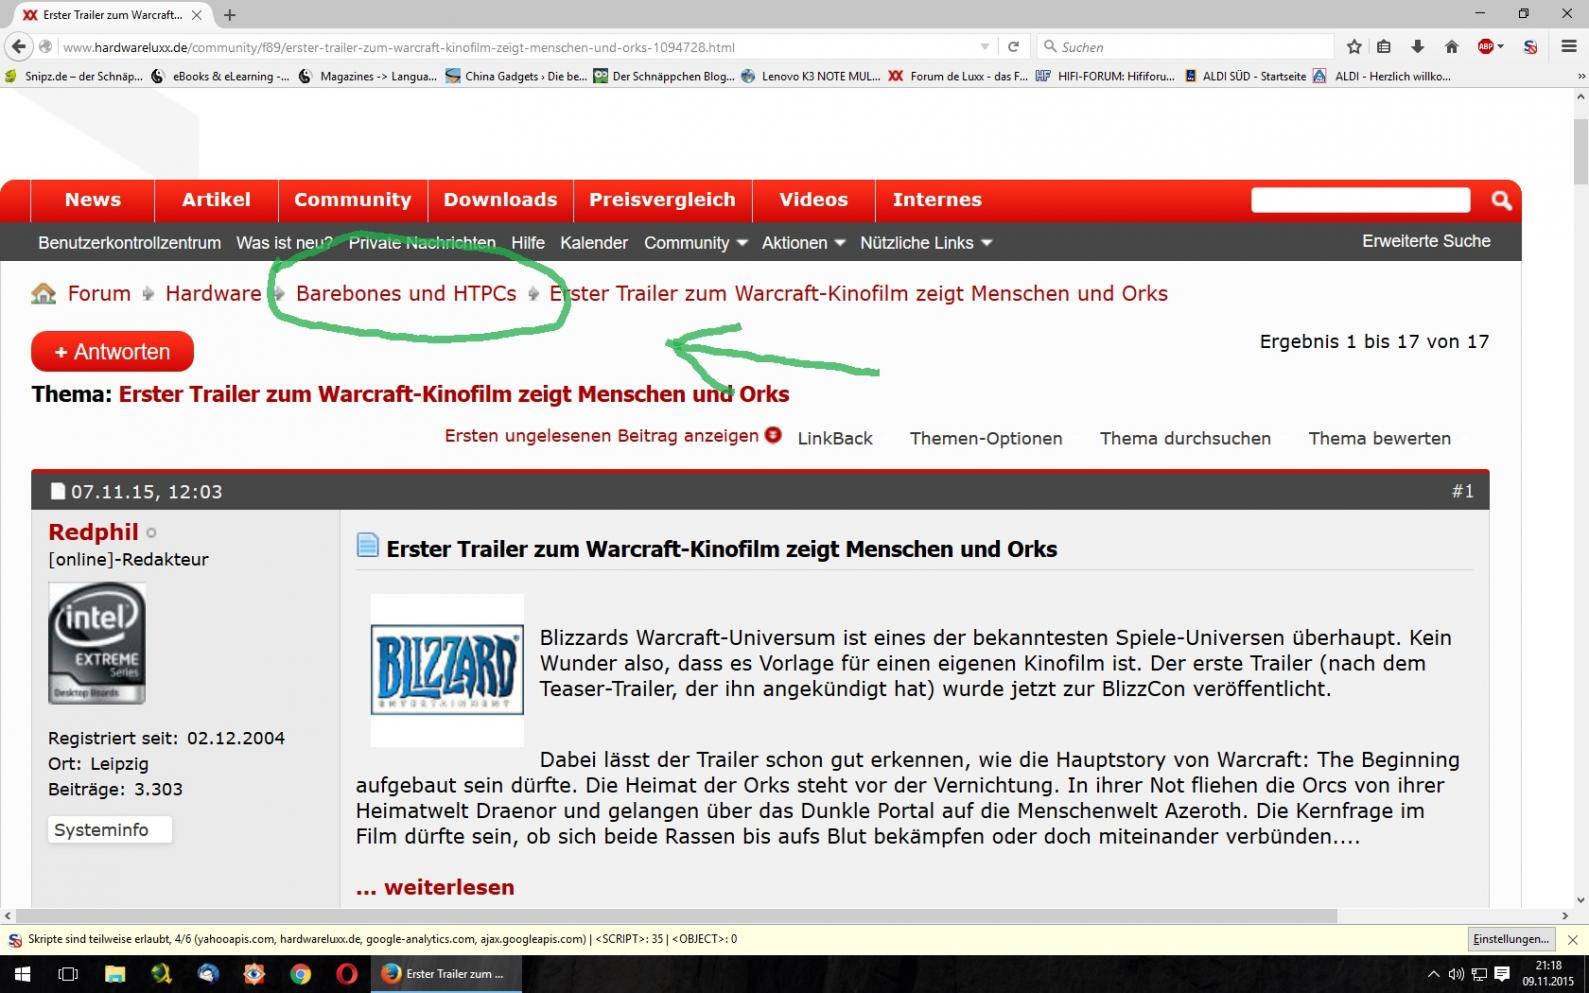
Task: Click Redphil's Intel Extreme avatar
Action: pyautogui.click(x=97, y=643)
